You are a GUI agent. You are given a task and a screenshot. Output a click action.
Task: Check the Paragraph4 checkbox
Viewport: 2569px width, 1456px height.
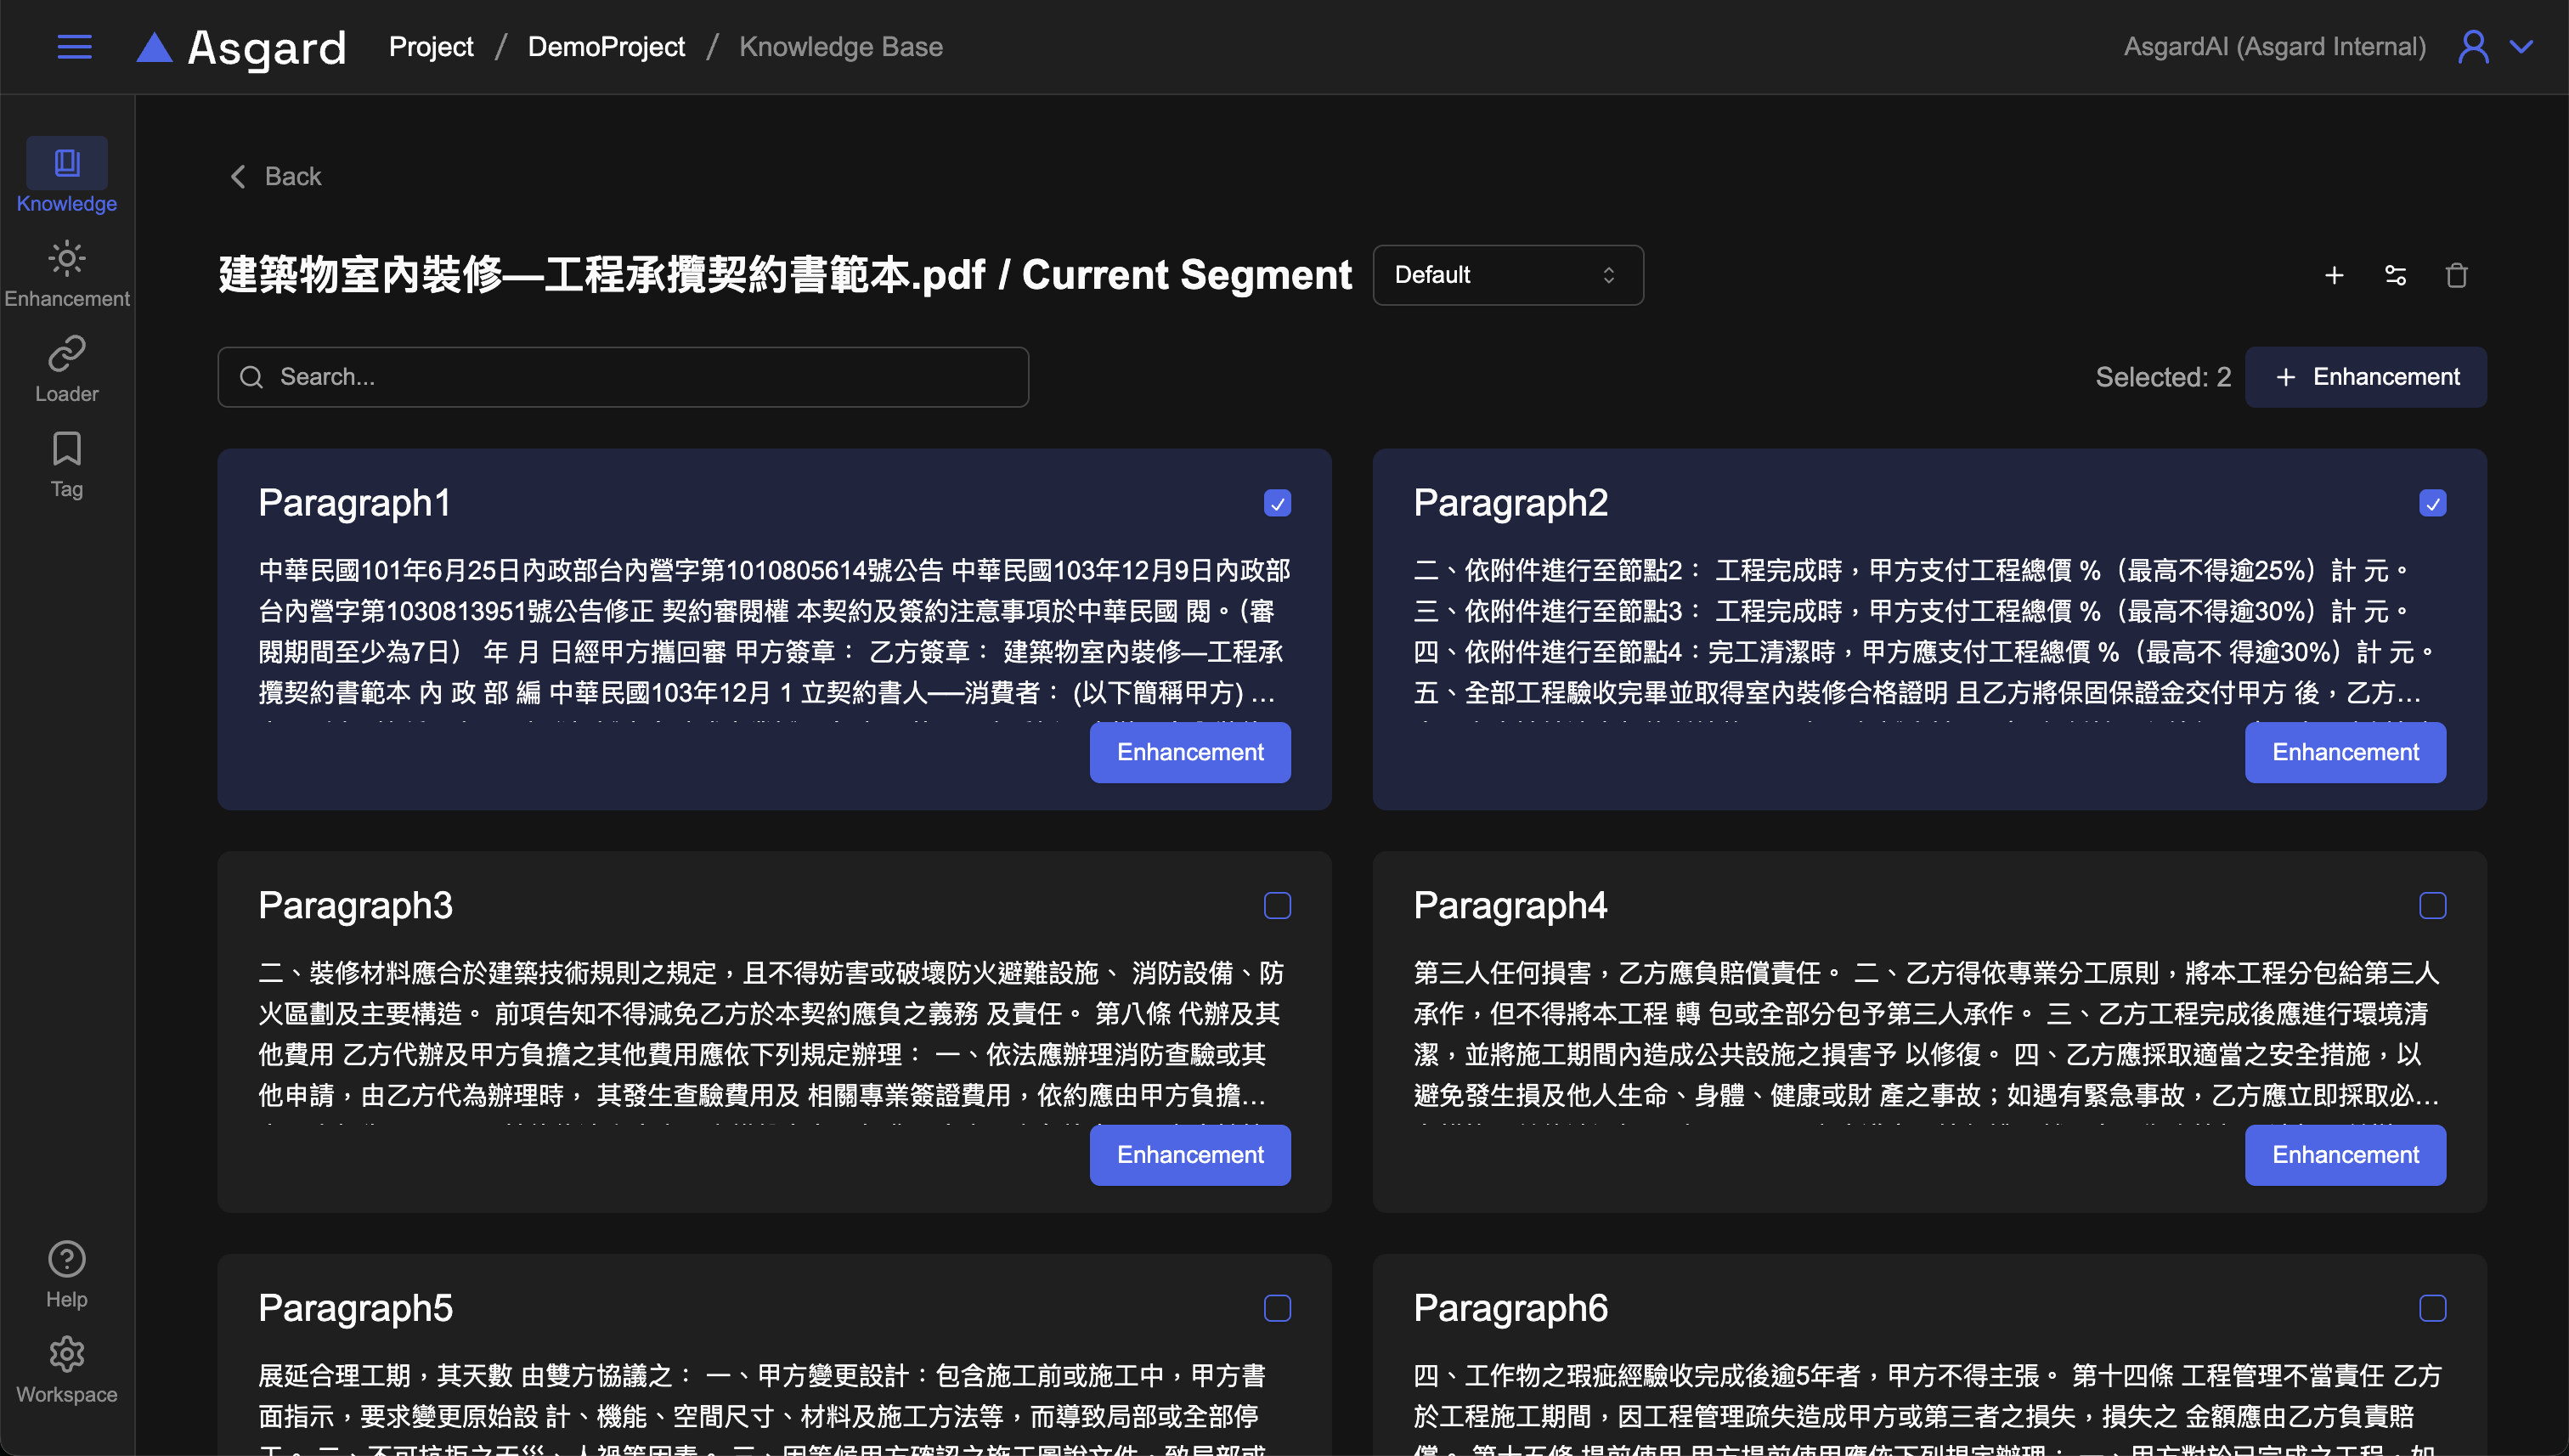pyautogui.click(x=2432, y=906)
